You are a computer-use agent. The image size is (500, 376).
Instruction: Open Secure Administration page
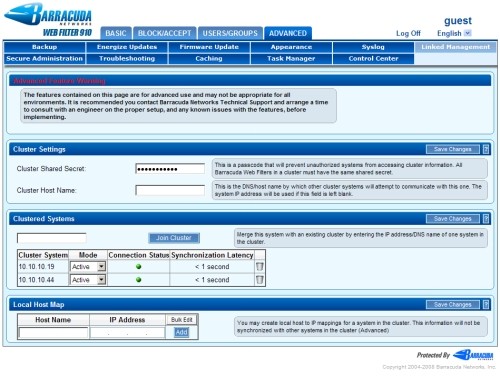pyautogui.click(x=45, y=59)
